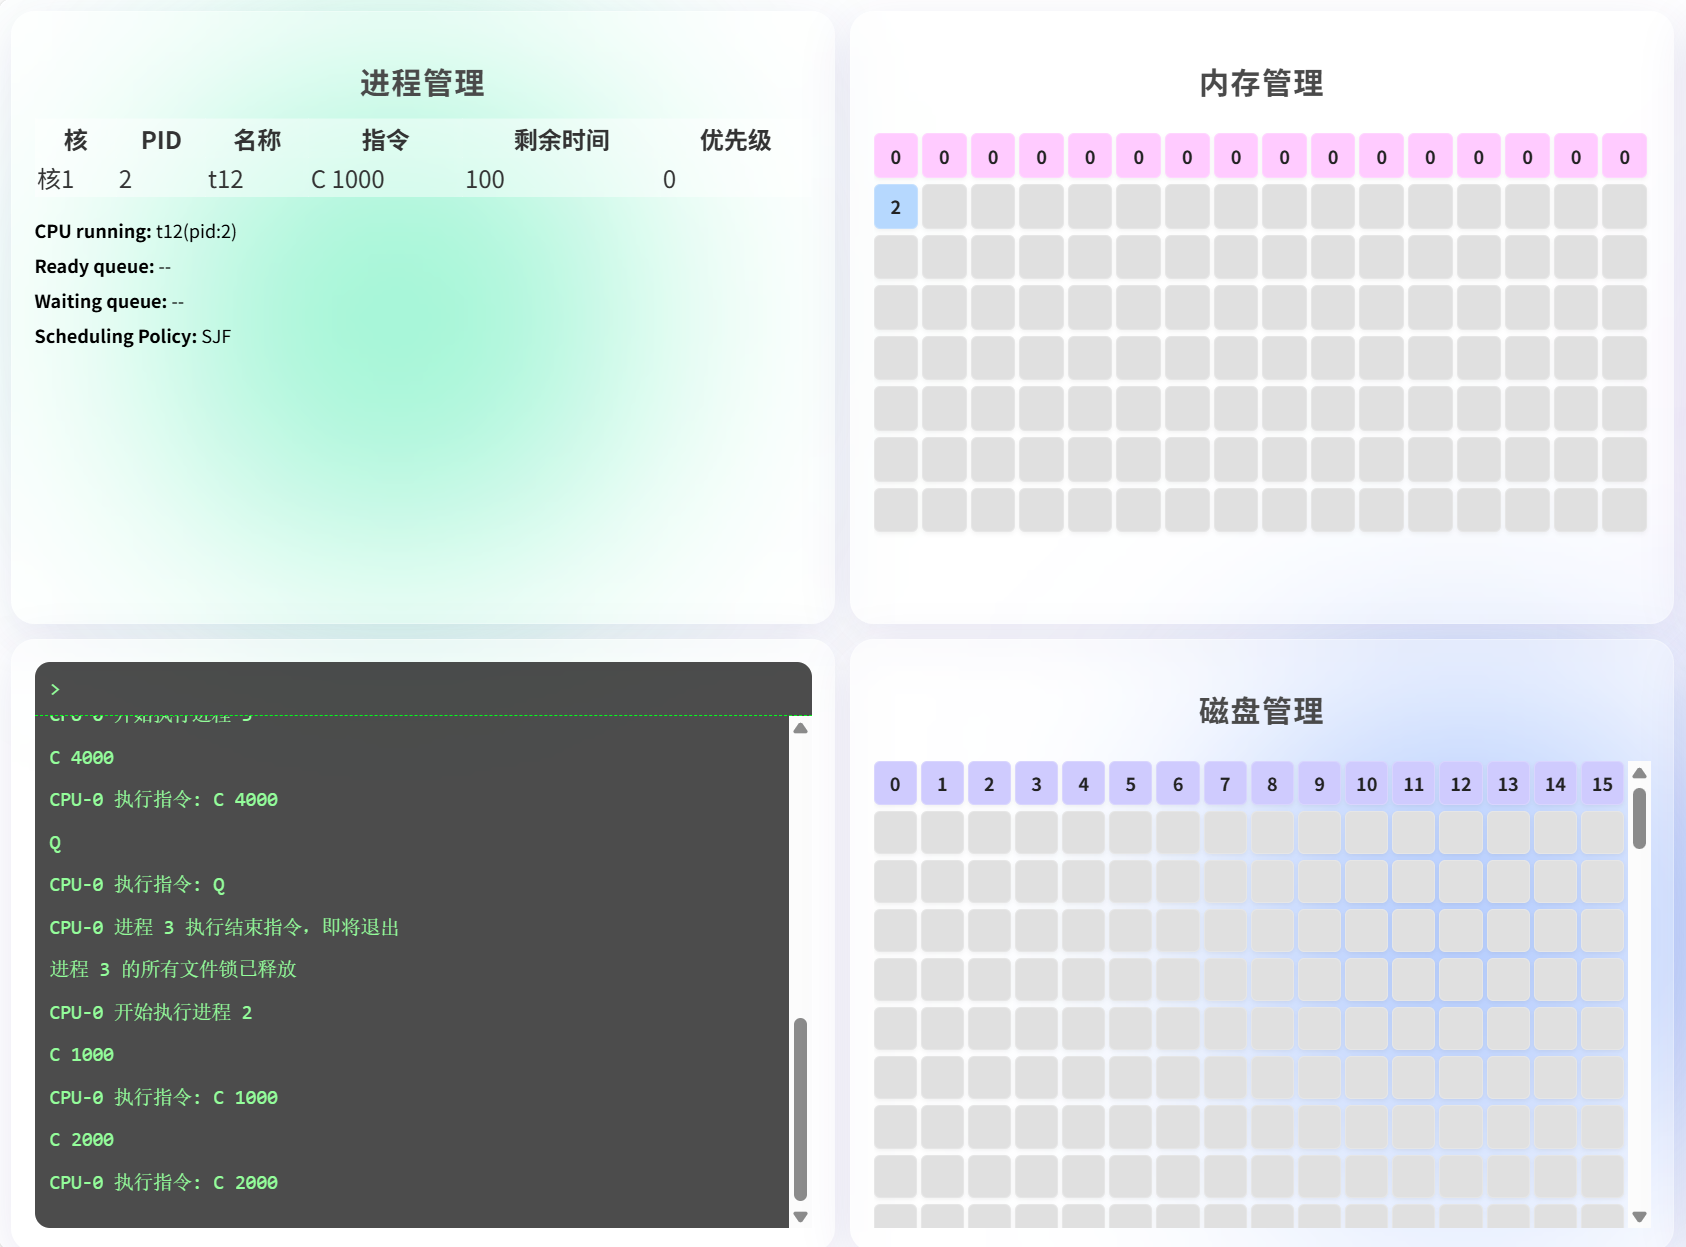Click disk column header 12
1686x1247 pixels.
(1460, 784)
